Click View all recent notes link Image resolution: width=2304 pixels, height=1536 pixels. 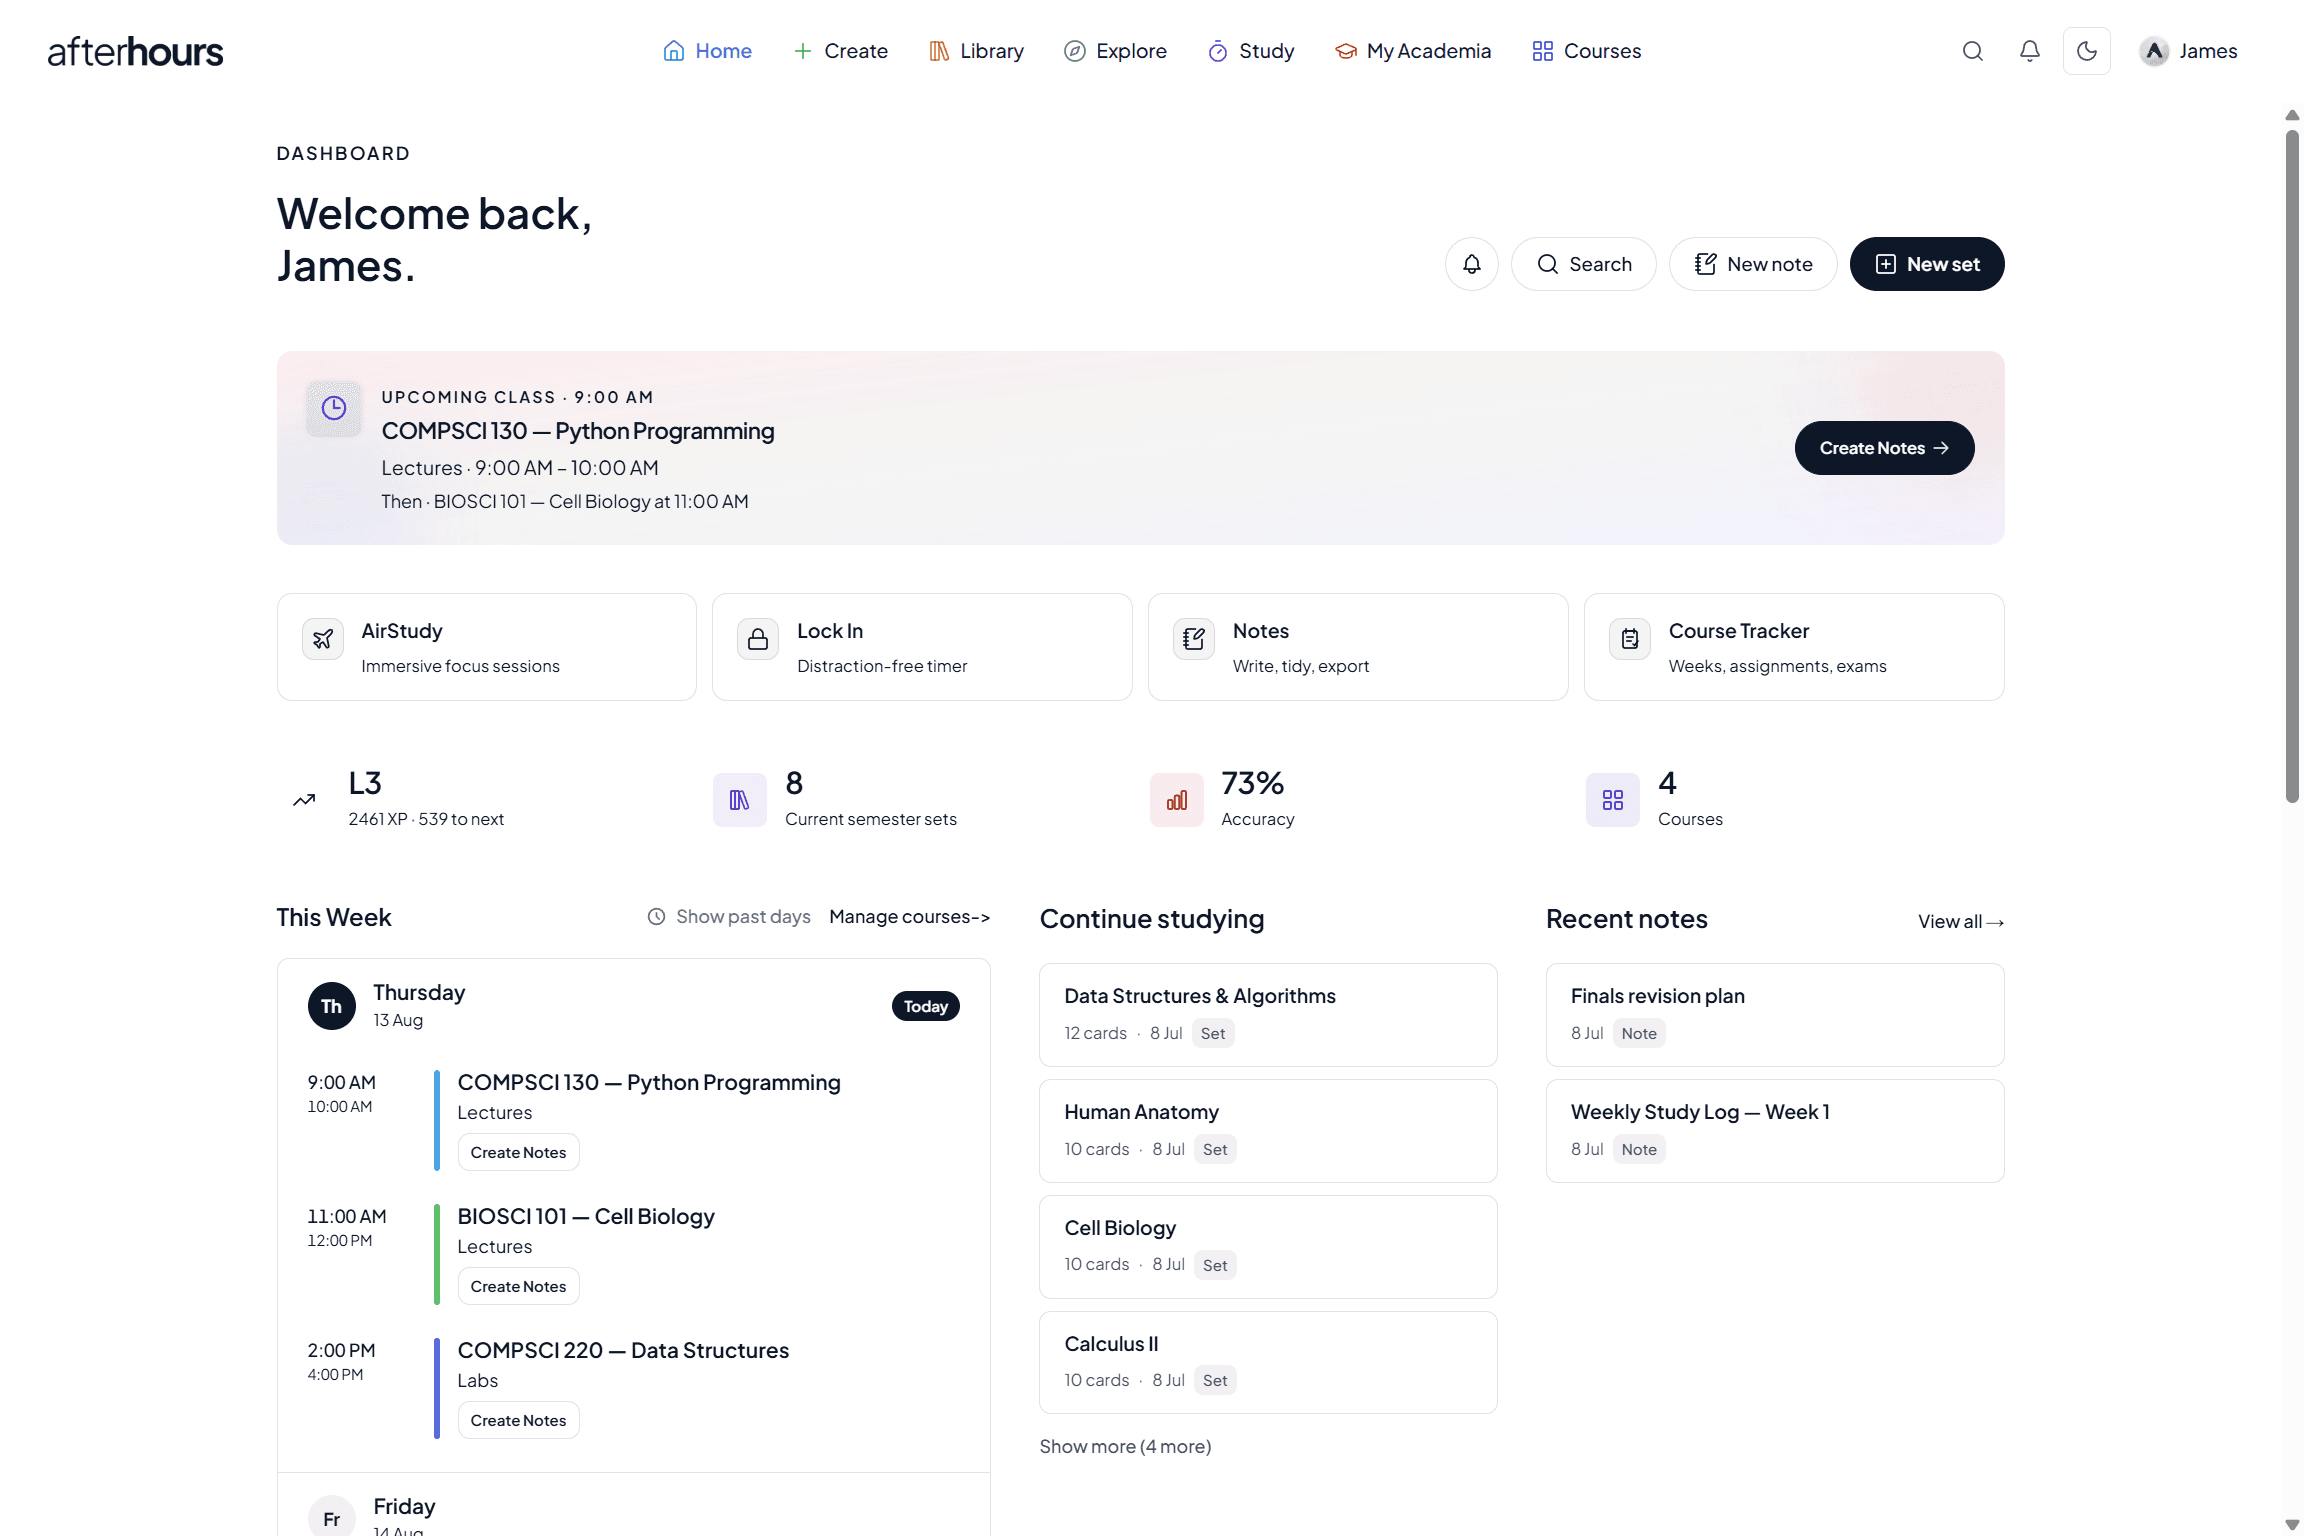click(1960, 922)
